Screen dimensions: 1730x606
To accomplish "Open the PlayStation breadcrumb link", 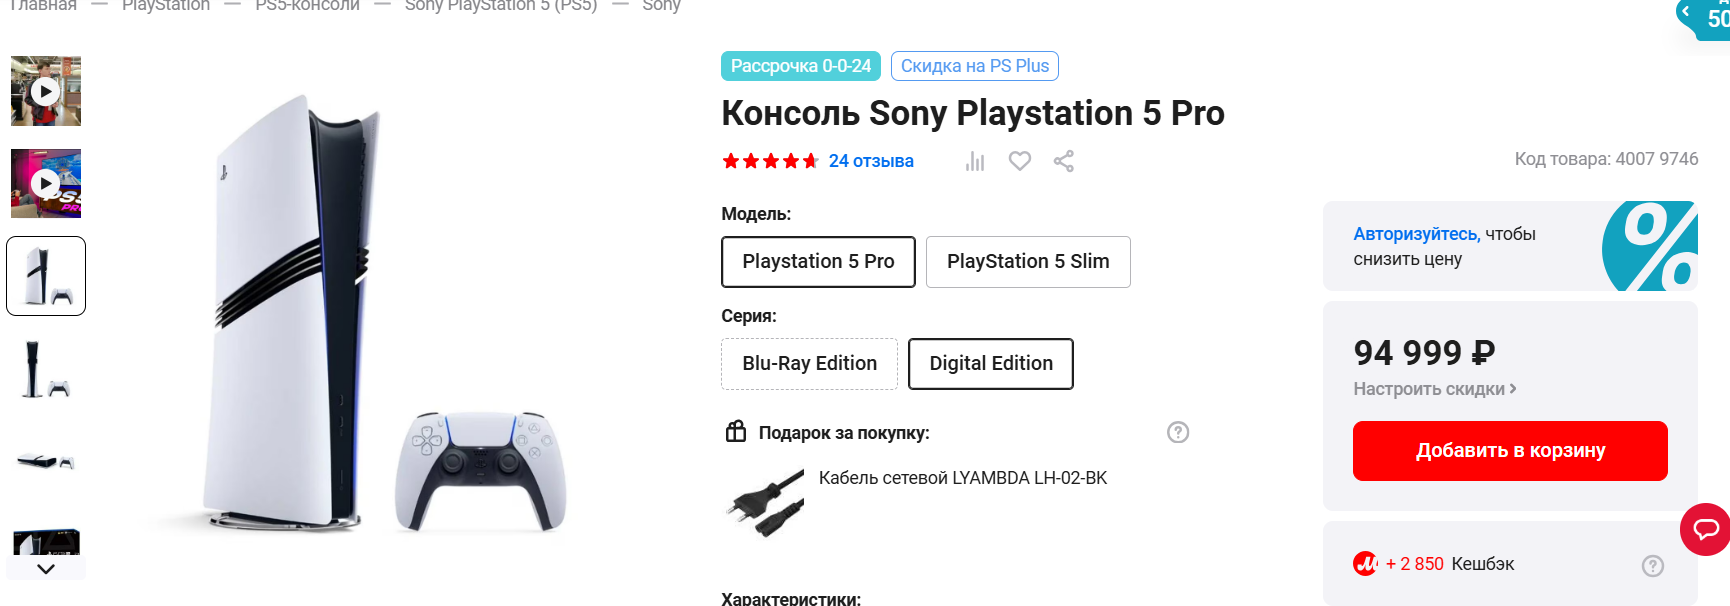I will 166,6.
